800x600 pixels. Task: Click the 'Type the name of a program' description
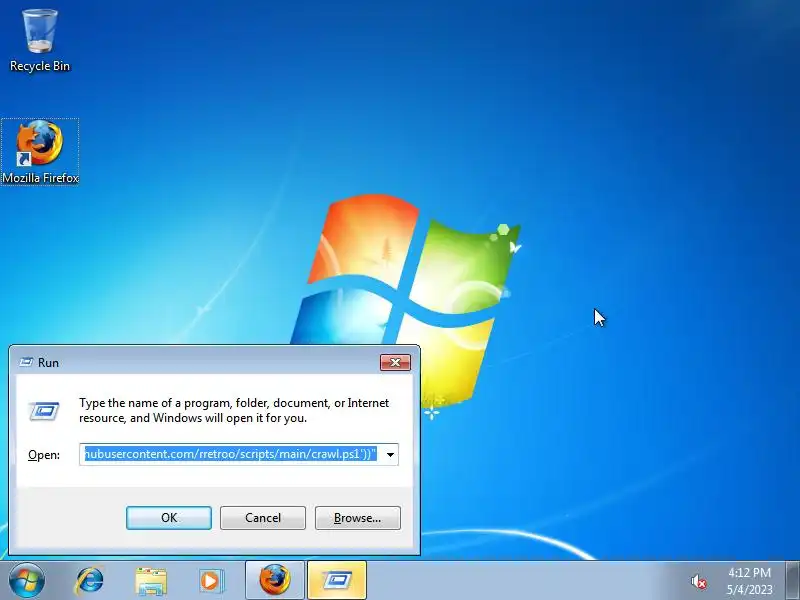point(234,410)
